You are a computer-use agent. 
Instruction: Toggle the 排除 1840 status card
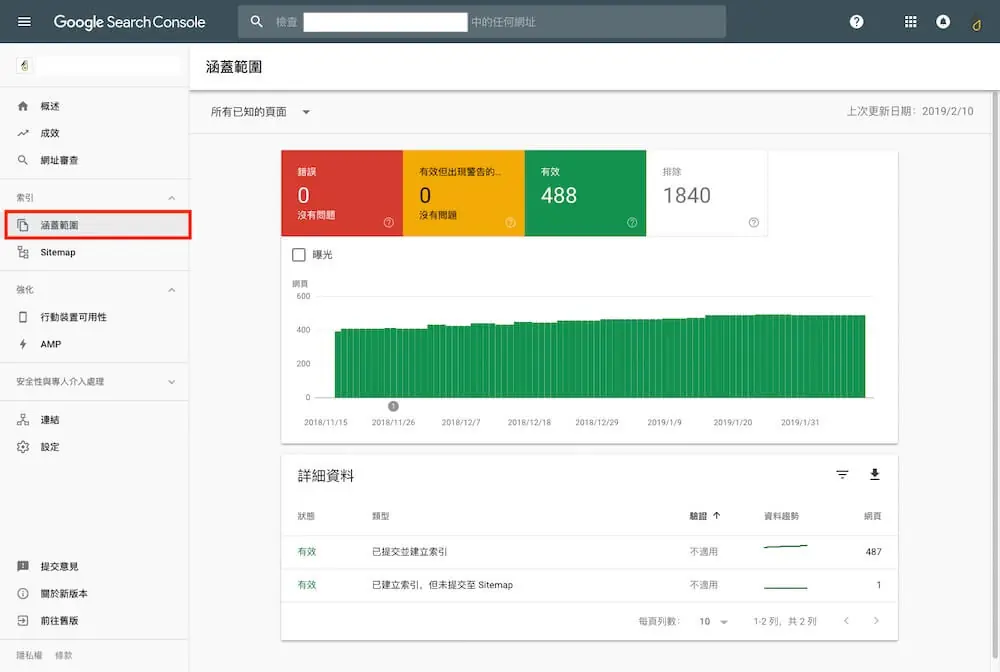707,193
